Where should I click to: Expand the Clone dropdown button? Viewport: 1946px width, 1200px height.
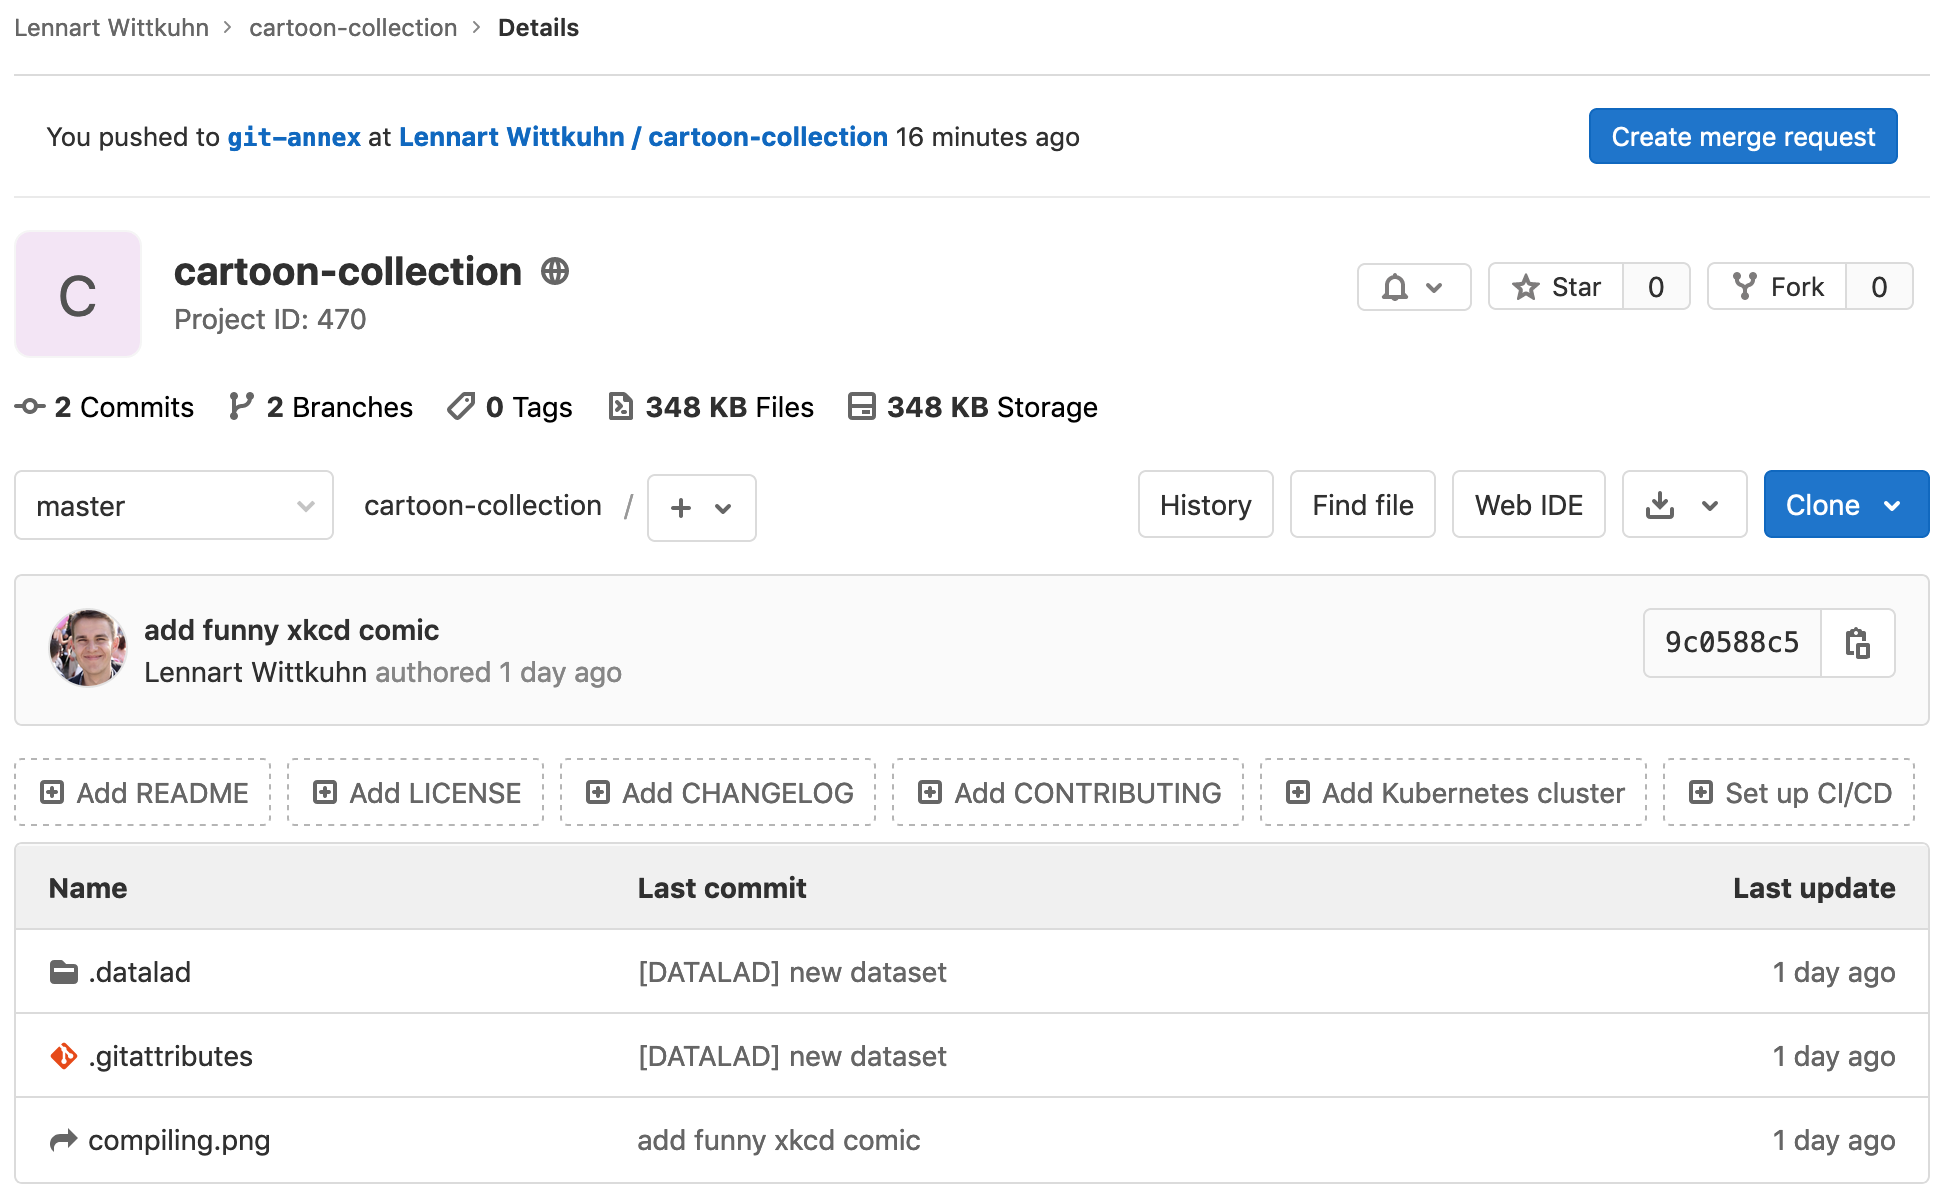[x=1845, y=505]
